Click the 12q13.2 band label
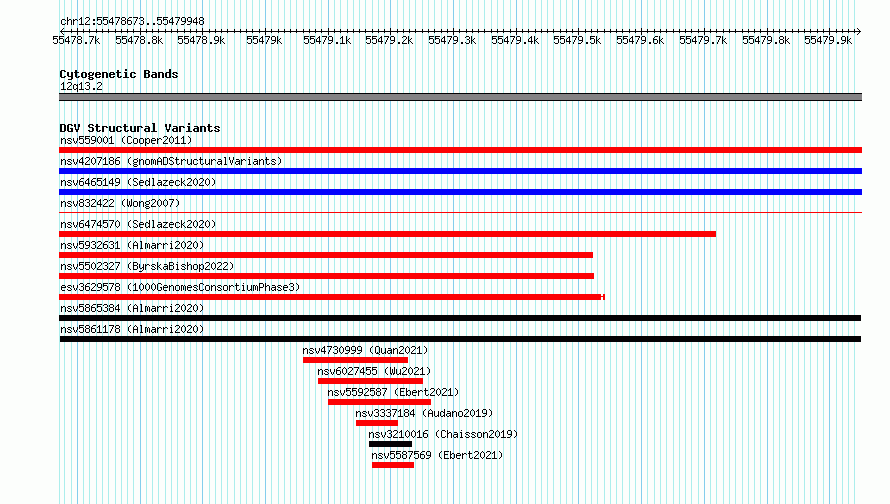The width and height of the screenshot is (890, 504). coord(81,86)
